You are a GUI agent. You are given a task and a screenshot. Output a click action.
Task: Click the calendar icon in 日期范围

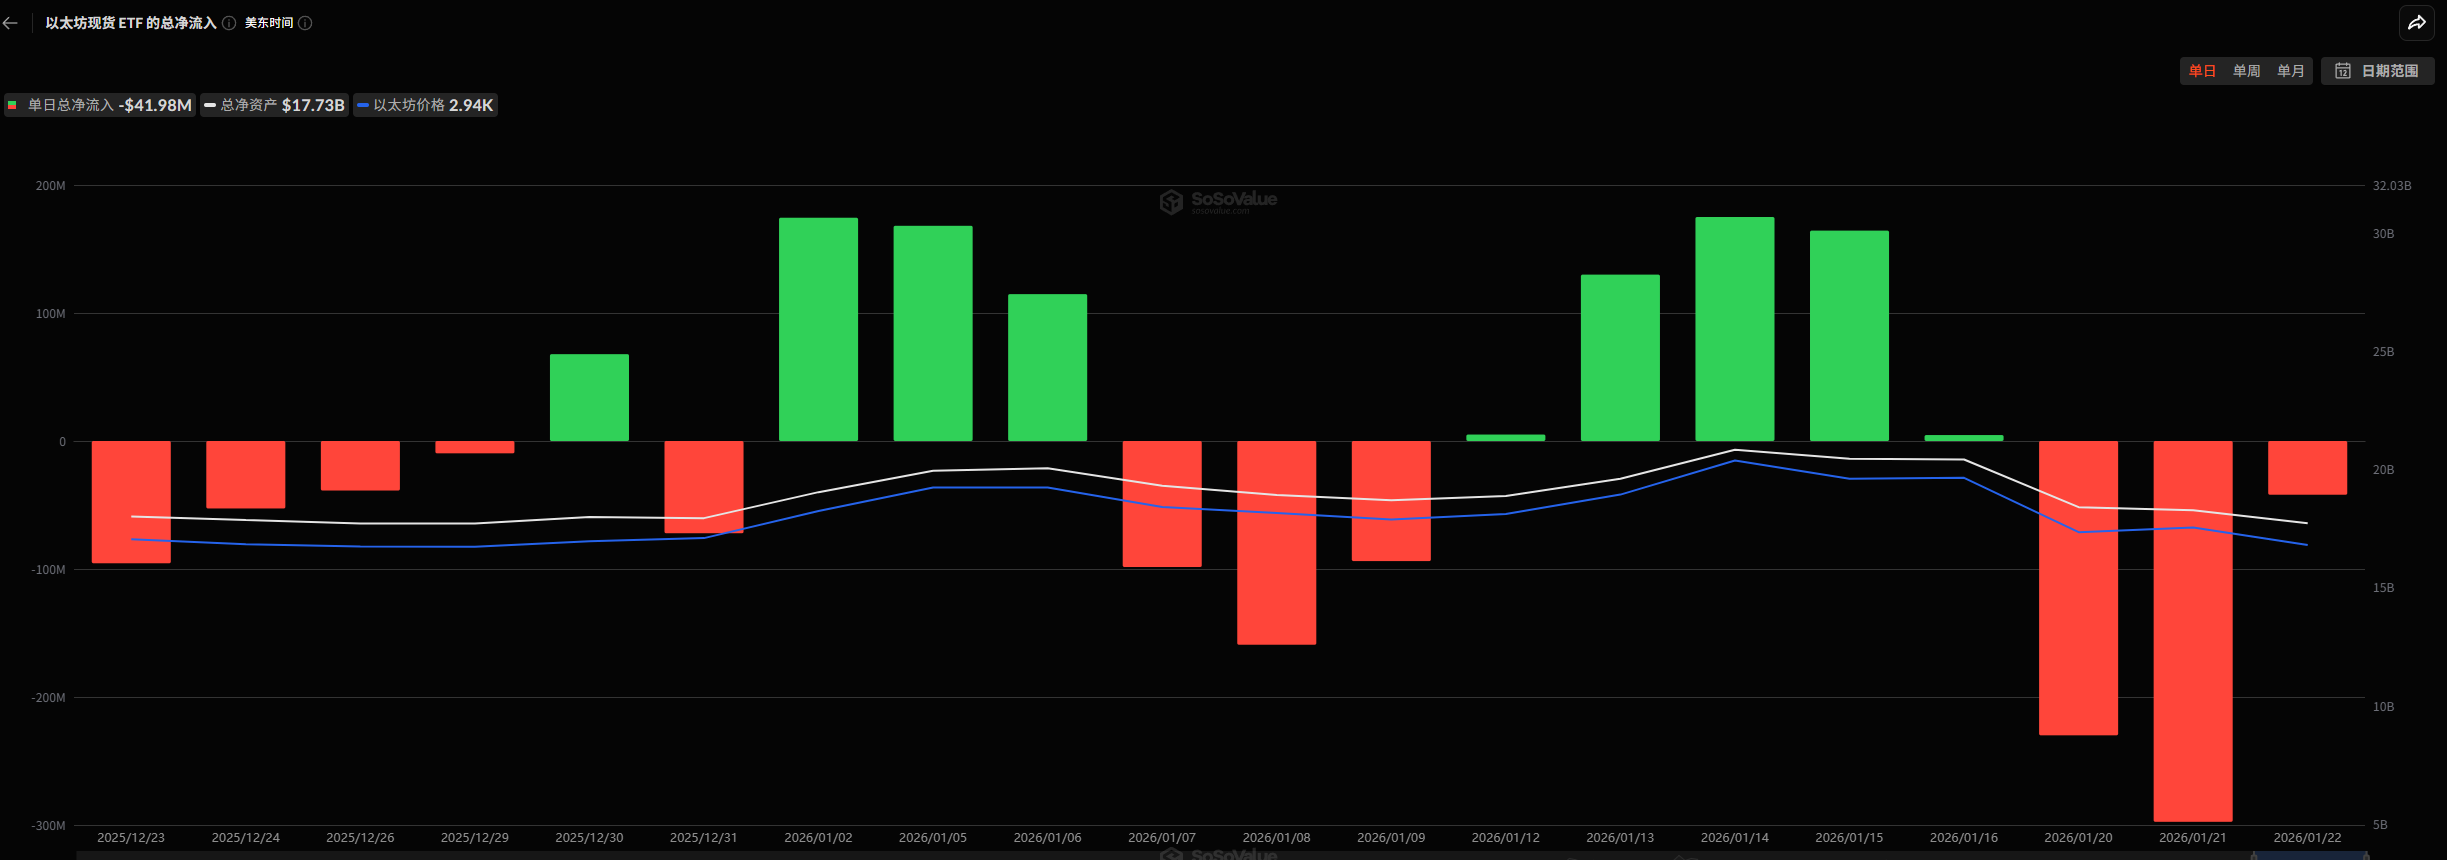pyautogui.click(x=2342, y=71)
